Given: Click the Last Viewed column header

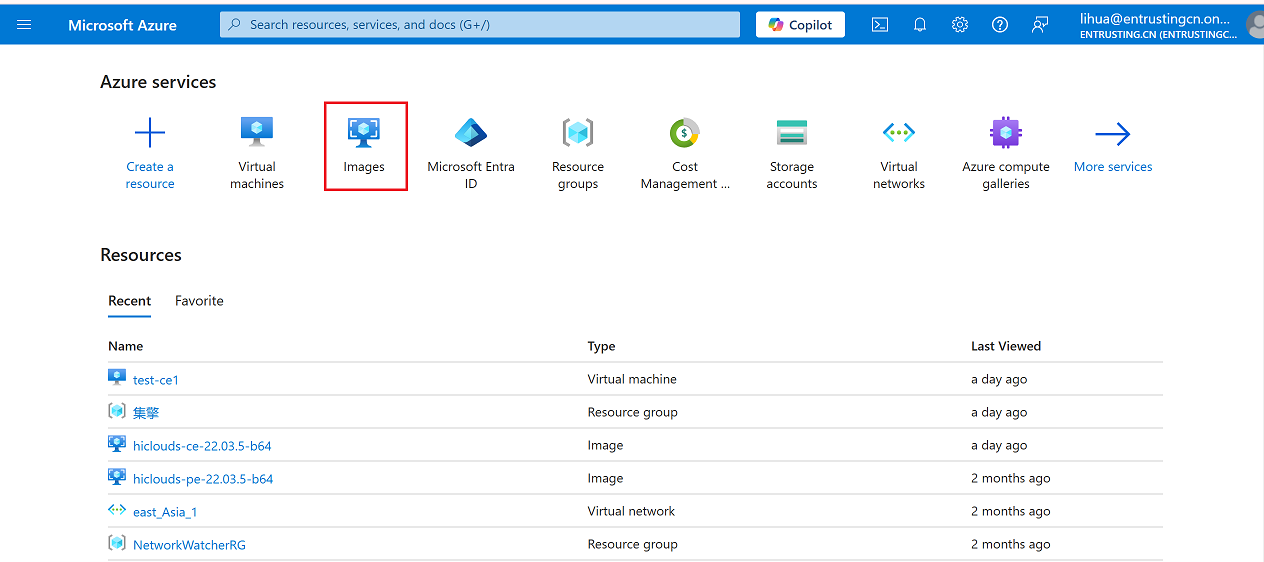Looking at the screenshot, I should [x=1006, y=346].
